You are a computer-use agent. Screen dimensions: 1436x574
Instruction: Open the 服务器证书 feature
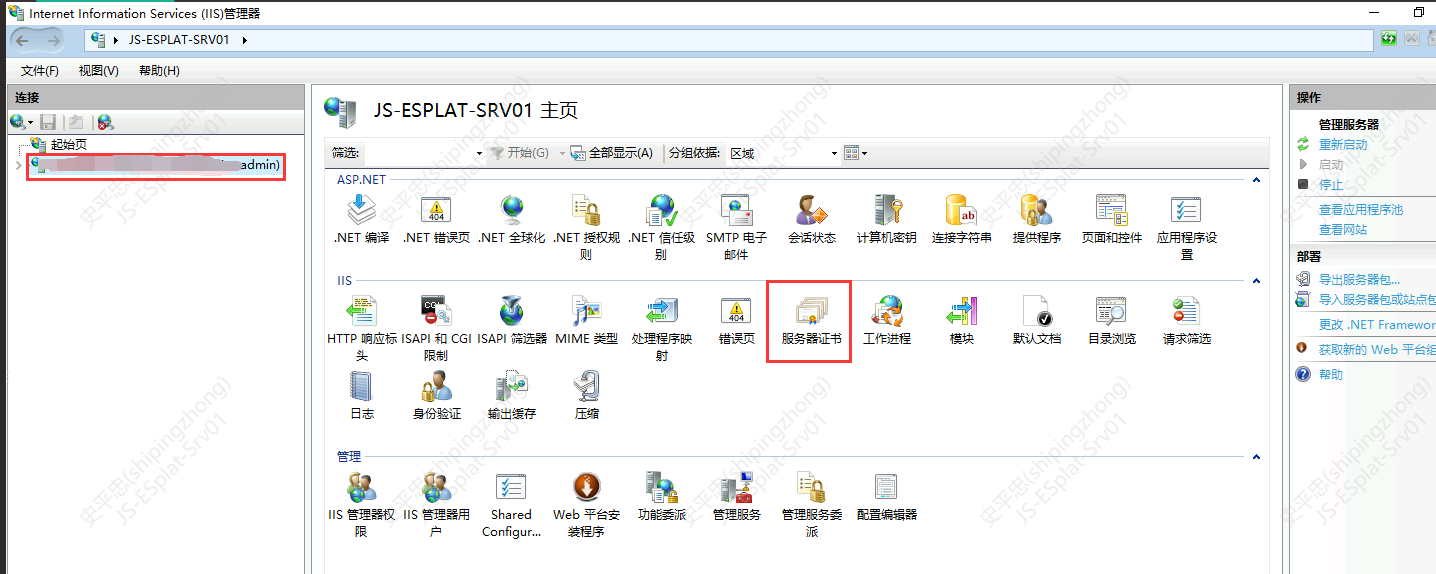point(811,320)
